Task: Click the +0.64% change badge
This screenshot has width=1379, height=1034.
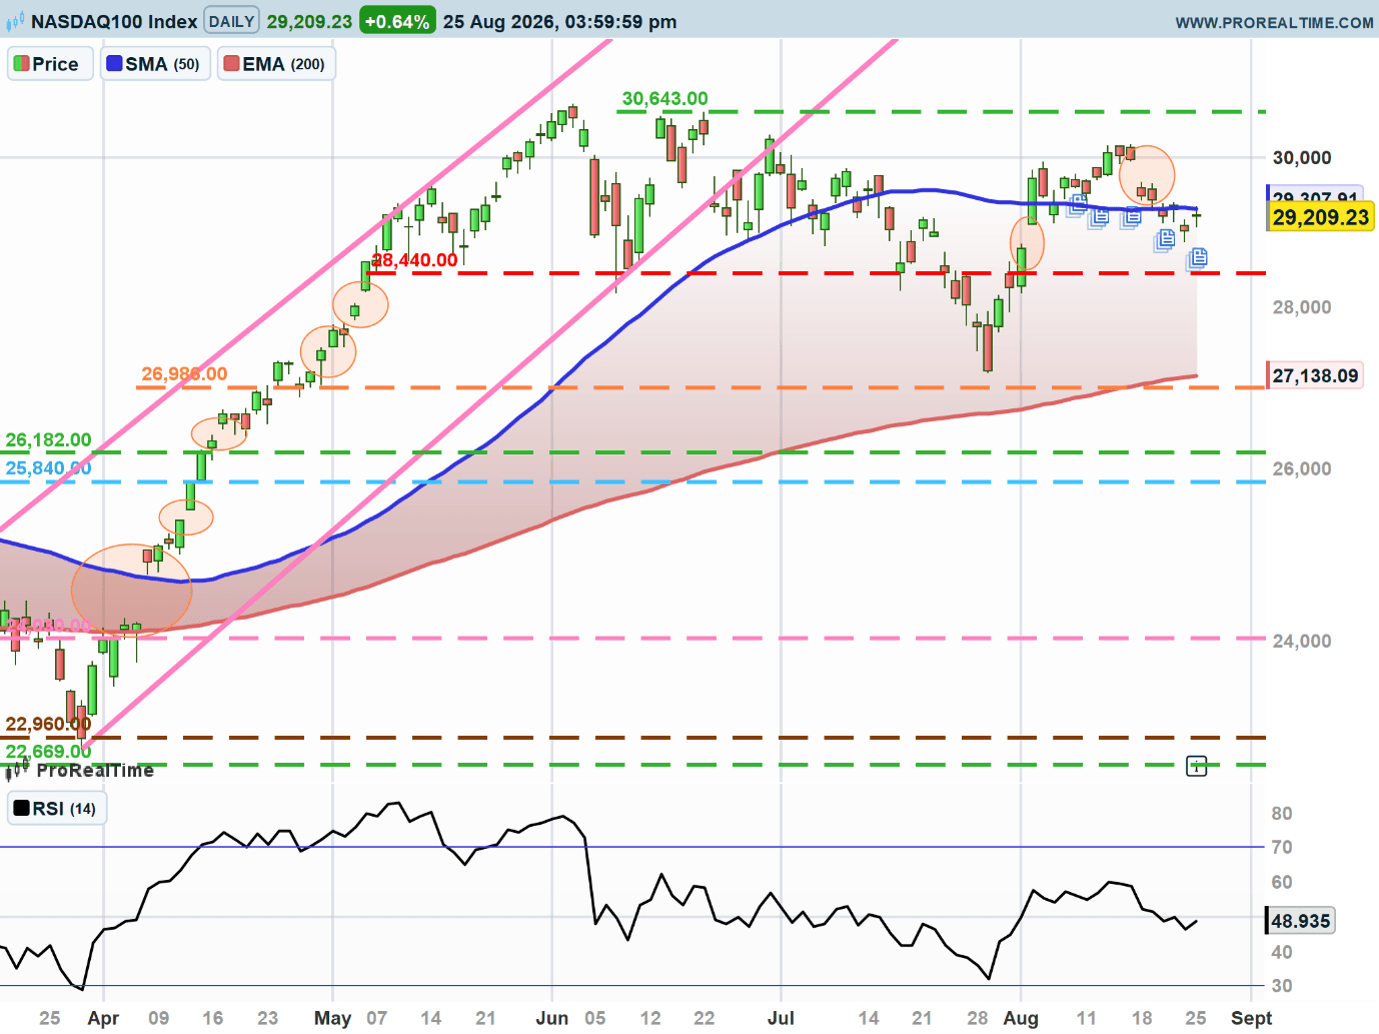Action: (x=397, y=21)
